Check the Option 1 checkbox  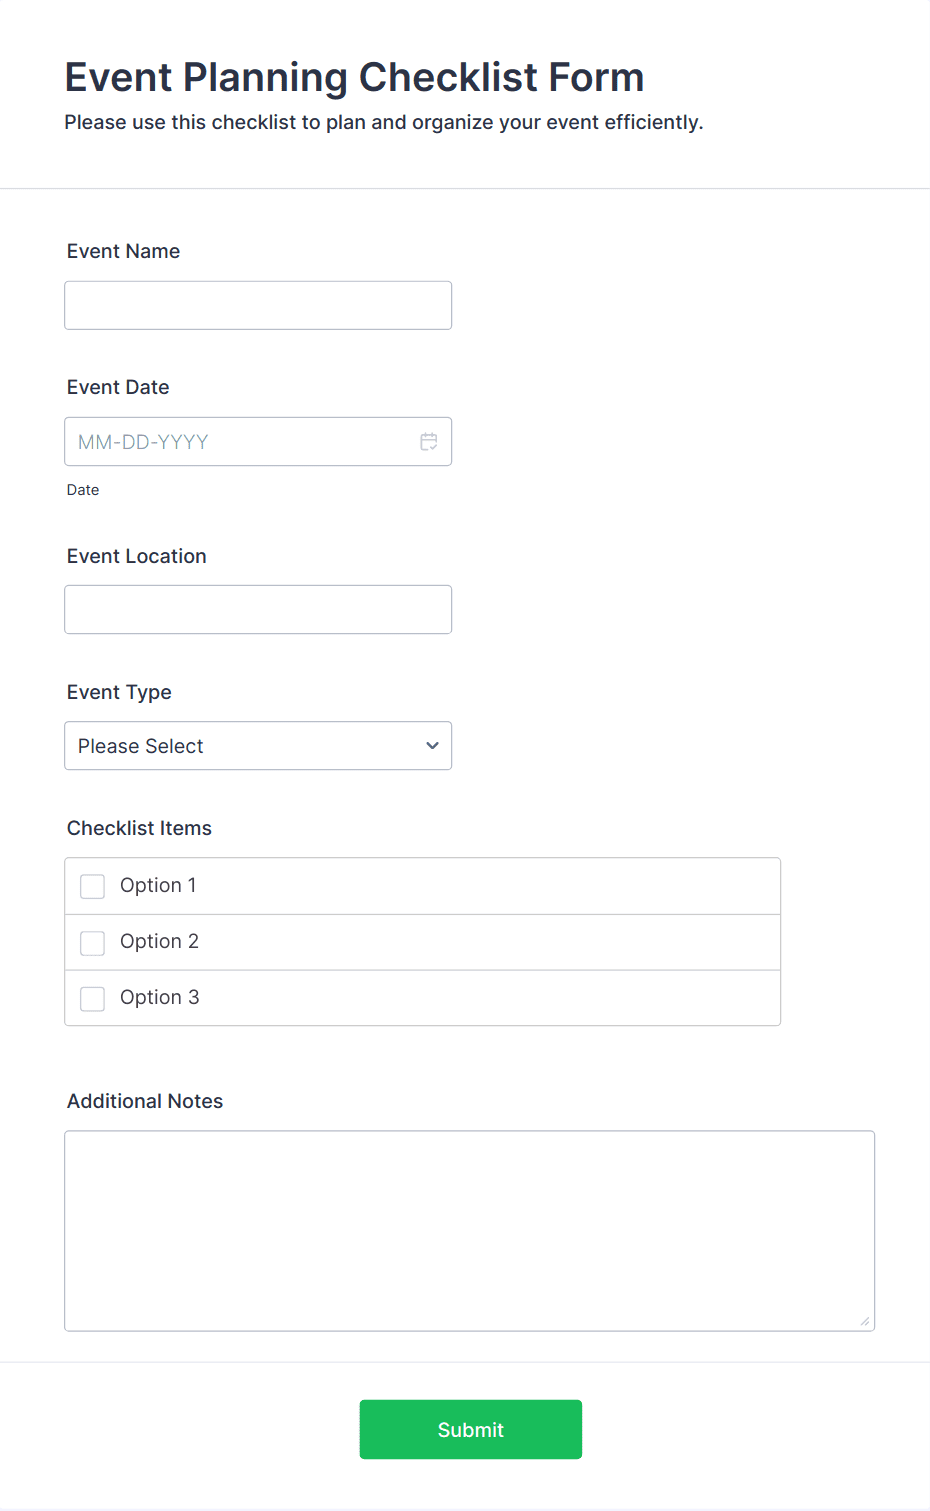point(92,886)
